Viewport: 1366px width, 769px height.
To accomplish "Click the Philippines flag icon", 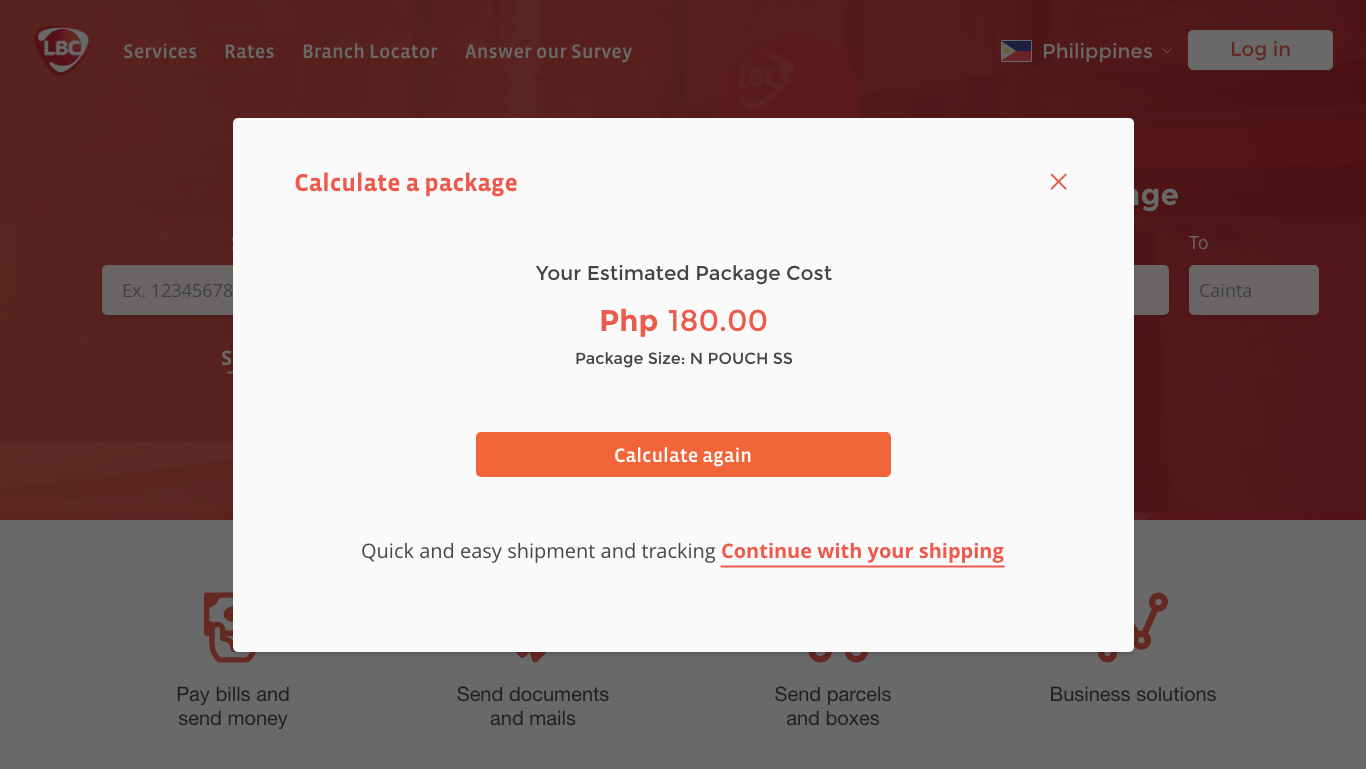I will [1016, 51].
